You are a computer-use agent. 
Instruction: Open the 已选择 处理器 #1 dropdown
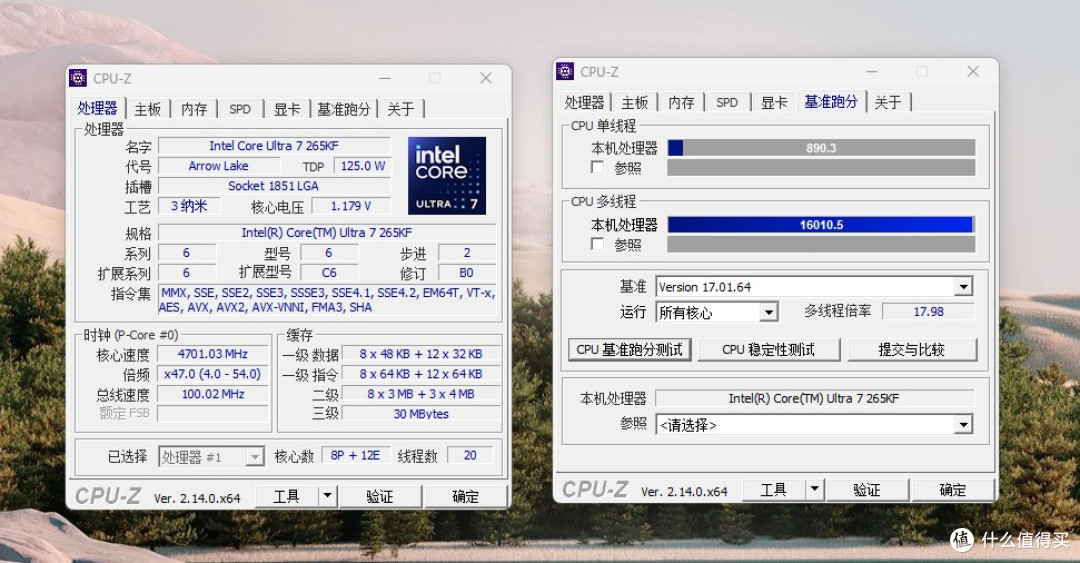point(255,456)
